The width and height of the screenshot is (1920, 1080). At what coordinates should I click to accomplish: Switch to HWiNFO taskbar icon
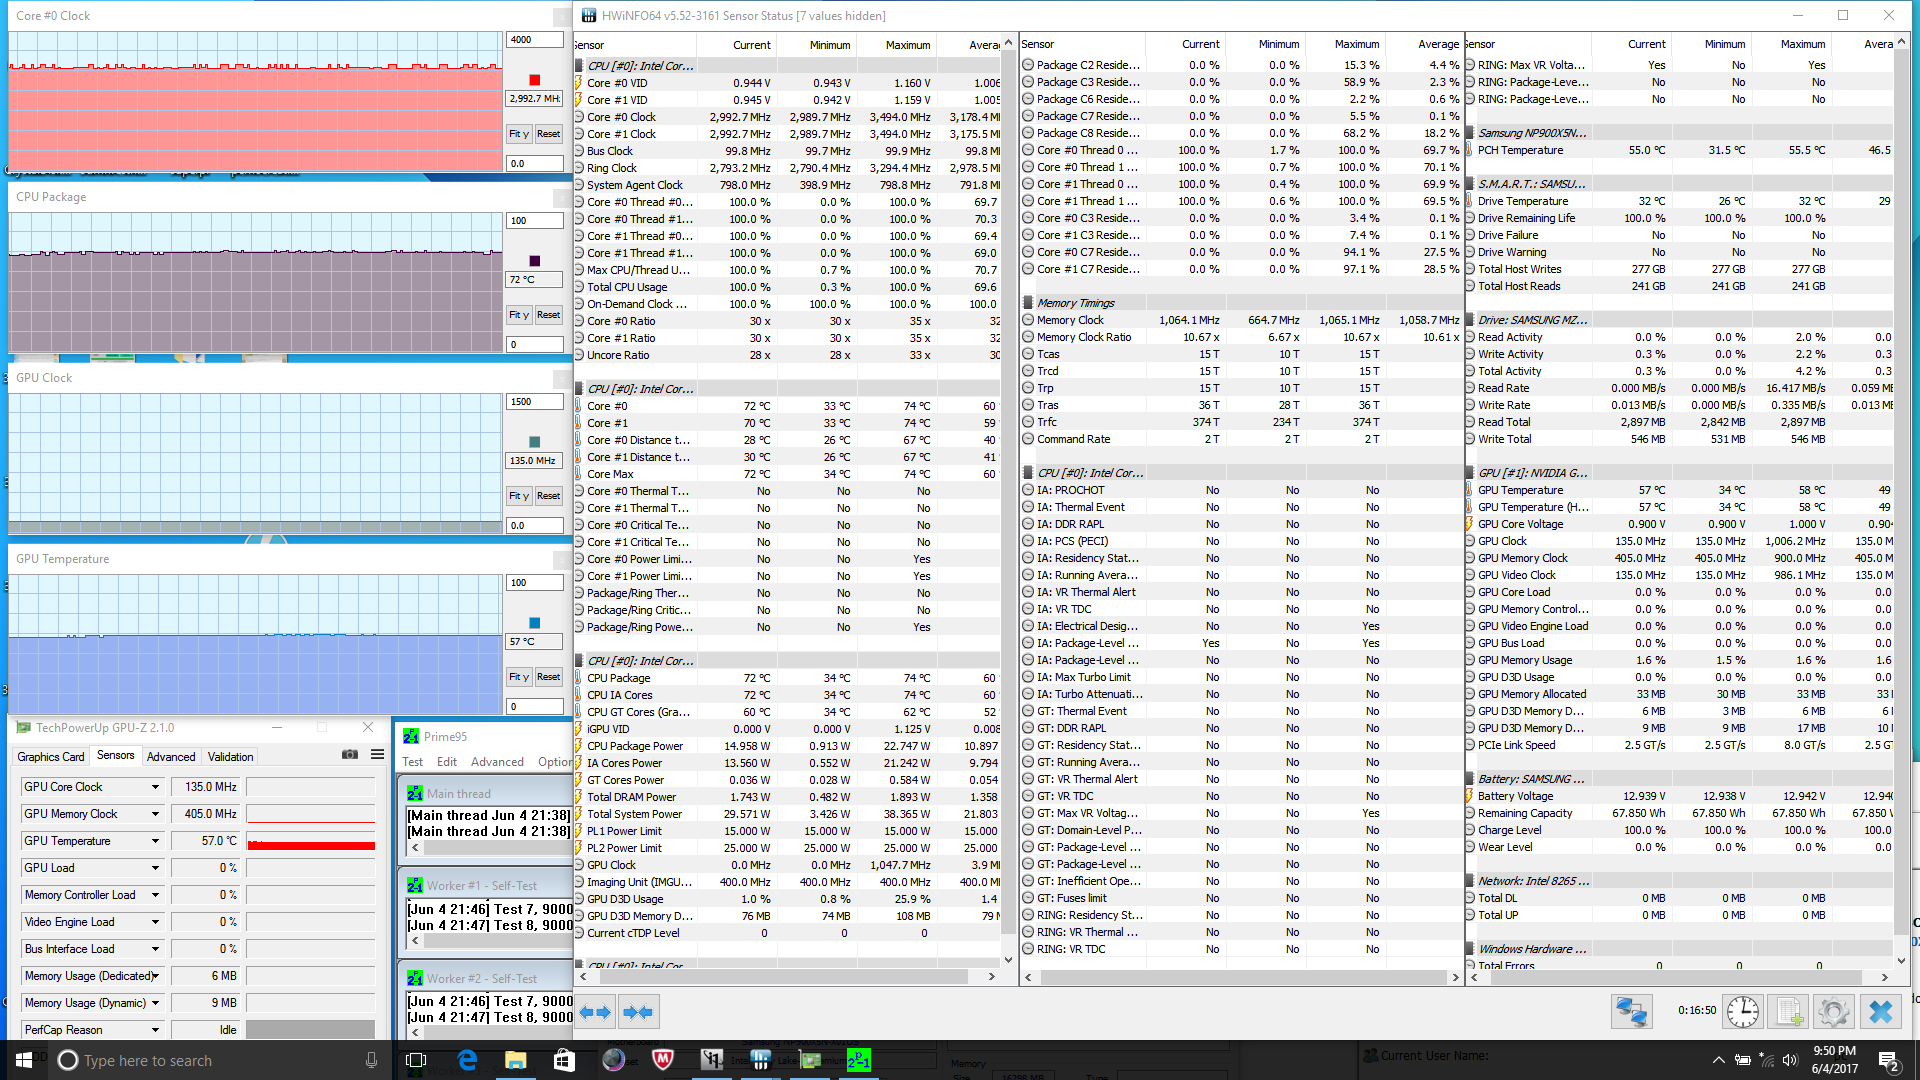(760, 1060)
